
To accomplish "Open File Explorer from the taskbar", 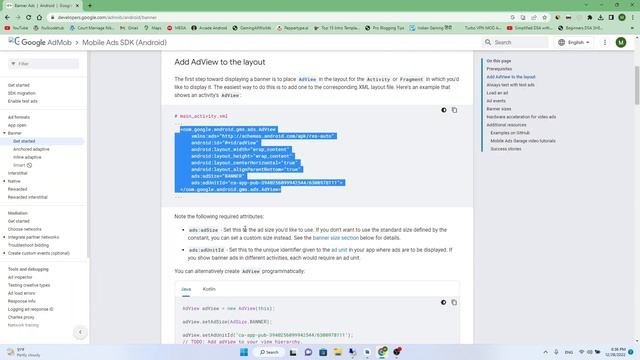I will pyautogui.click(x=338, y=352).
